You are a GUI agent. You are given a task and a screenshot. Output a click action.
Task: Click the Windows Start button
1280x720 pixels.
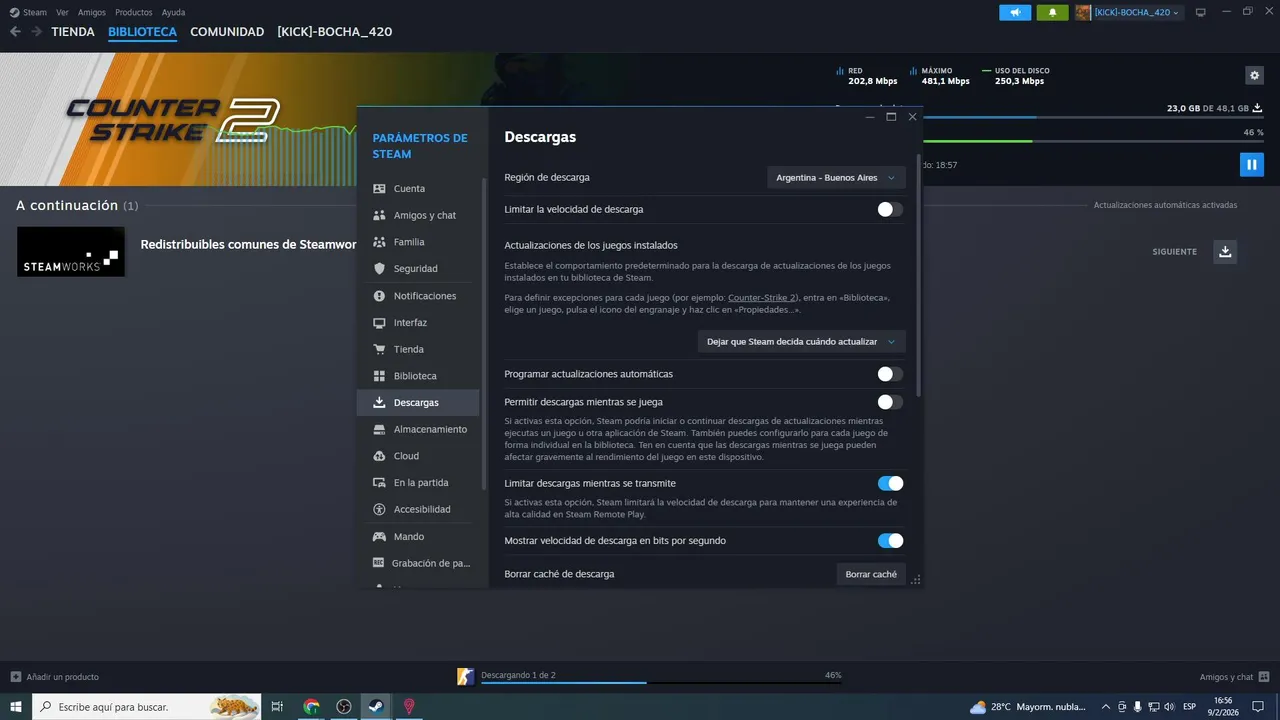[x=15, y=706]
